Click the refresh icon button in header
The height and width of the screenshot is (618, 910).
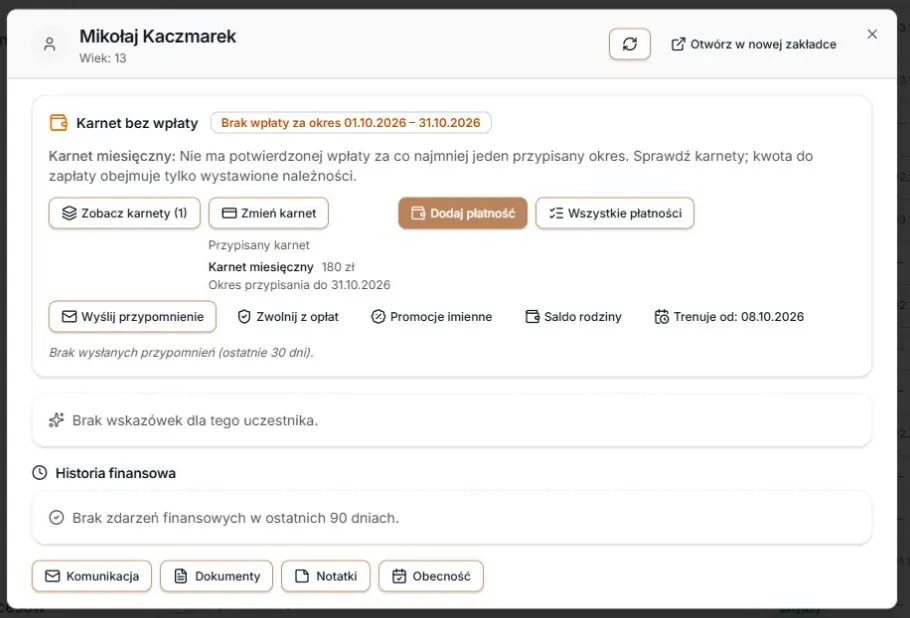coord(630,44)
